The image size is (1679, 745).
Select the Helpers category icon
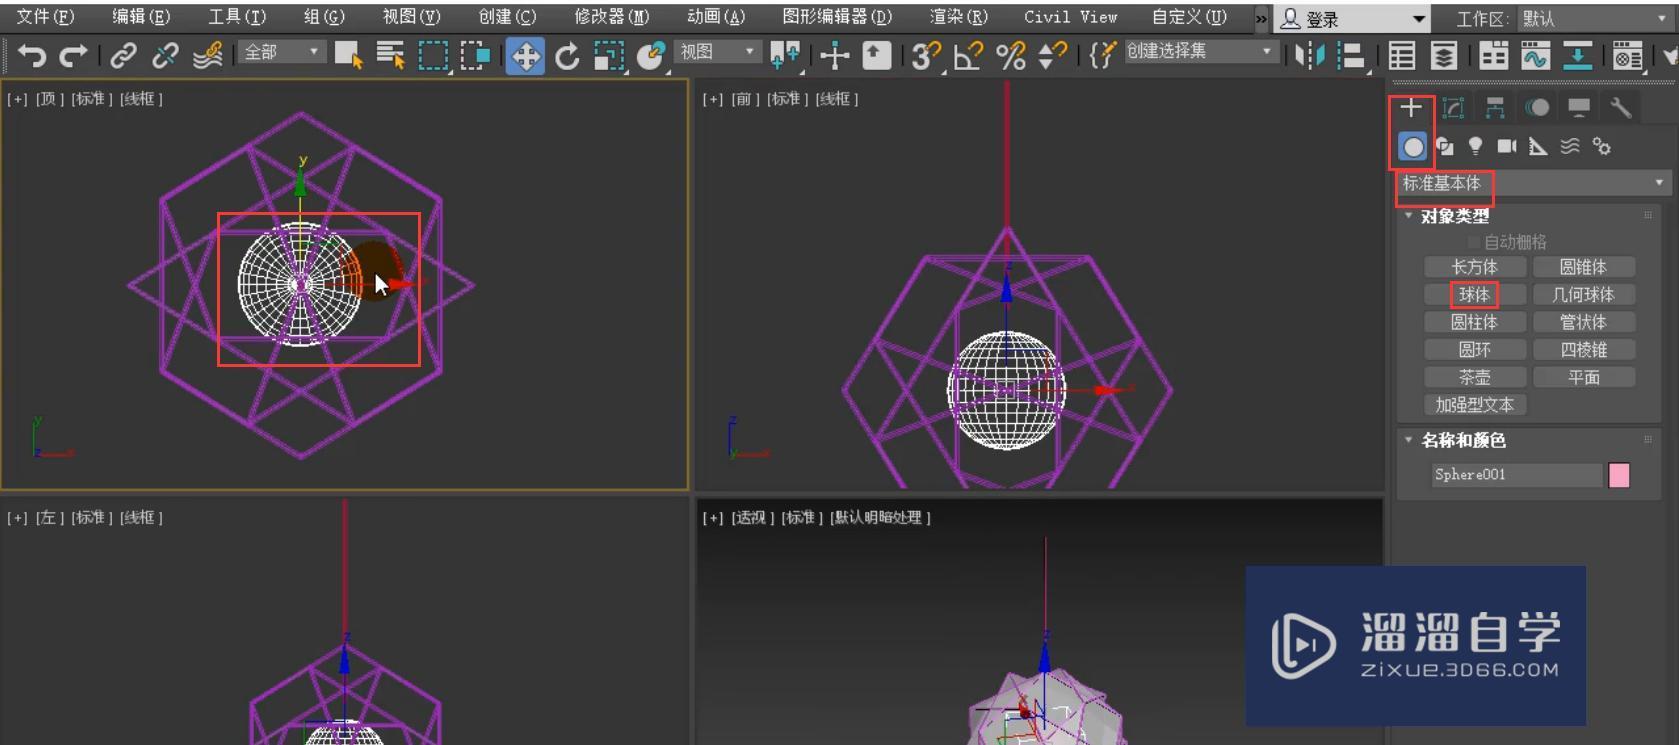(x=1538, y=147)
